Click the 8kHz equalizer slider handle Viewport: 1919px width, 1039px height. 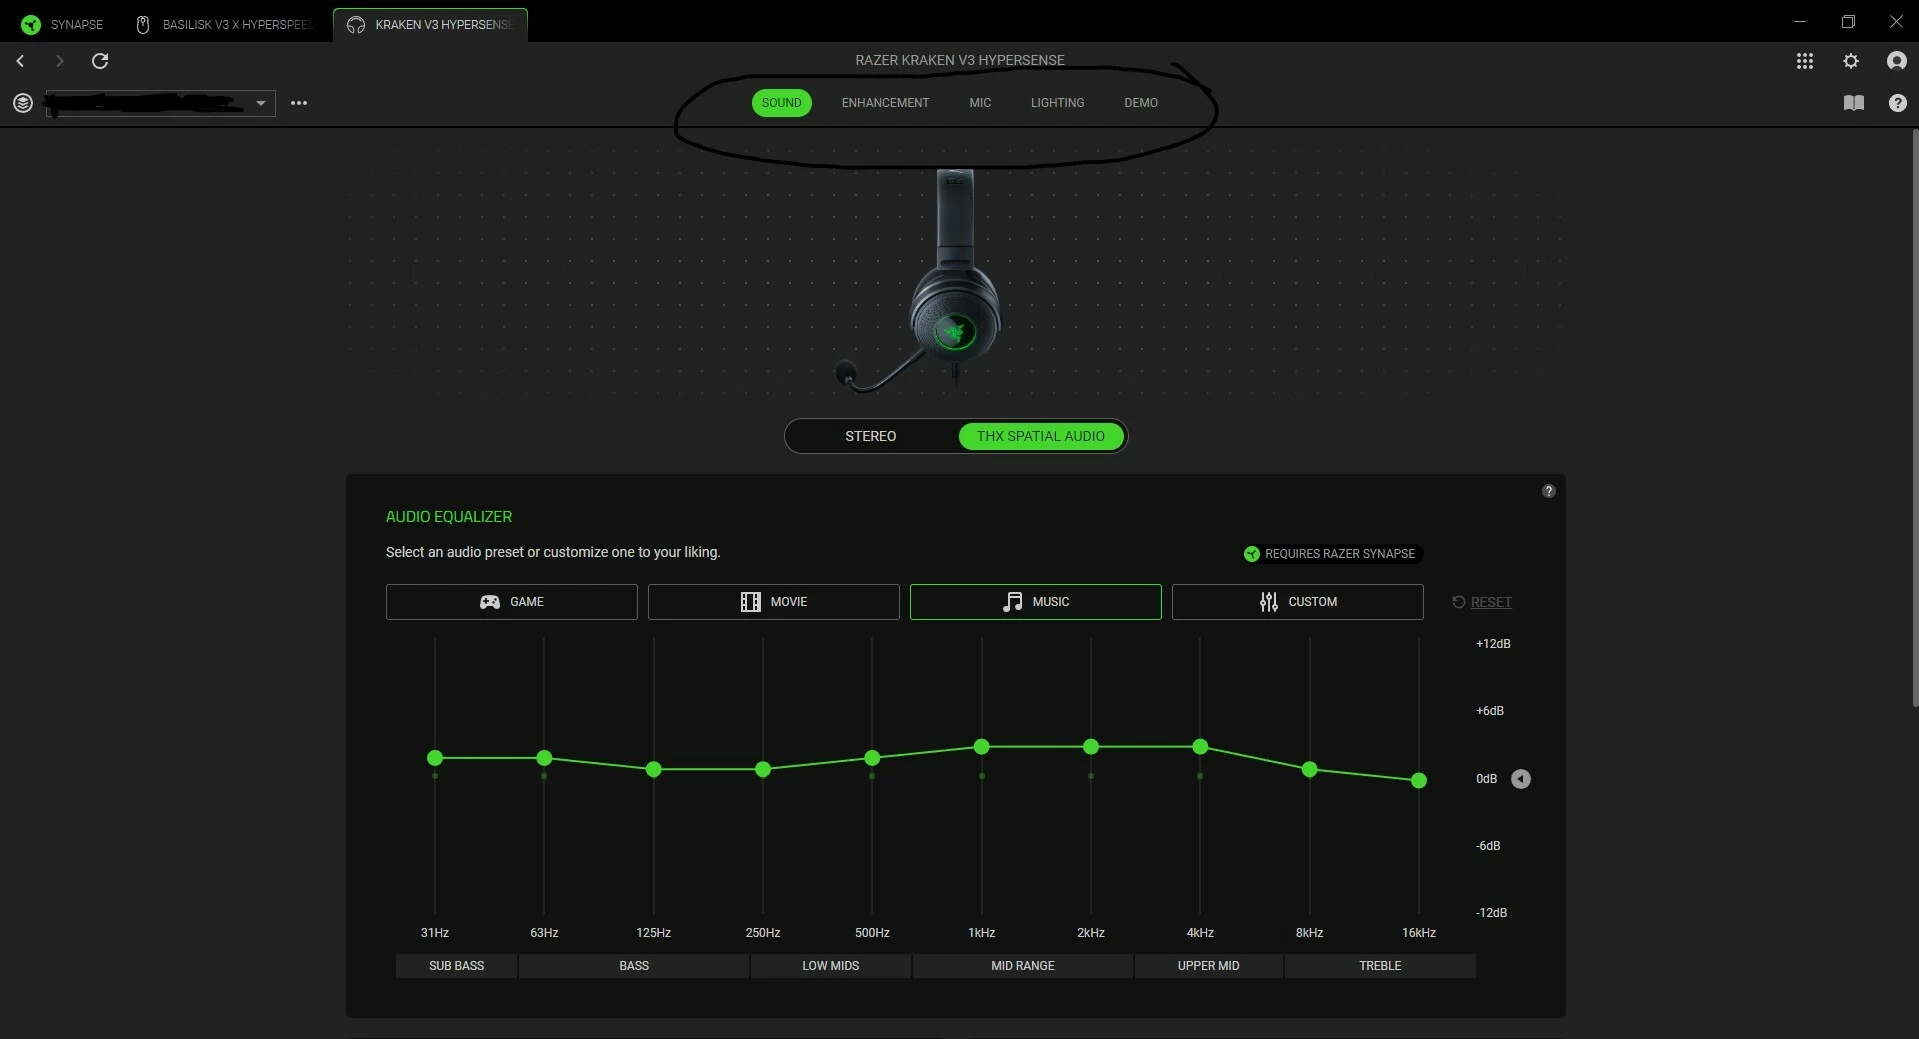click(x=1310, y=769)
